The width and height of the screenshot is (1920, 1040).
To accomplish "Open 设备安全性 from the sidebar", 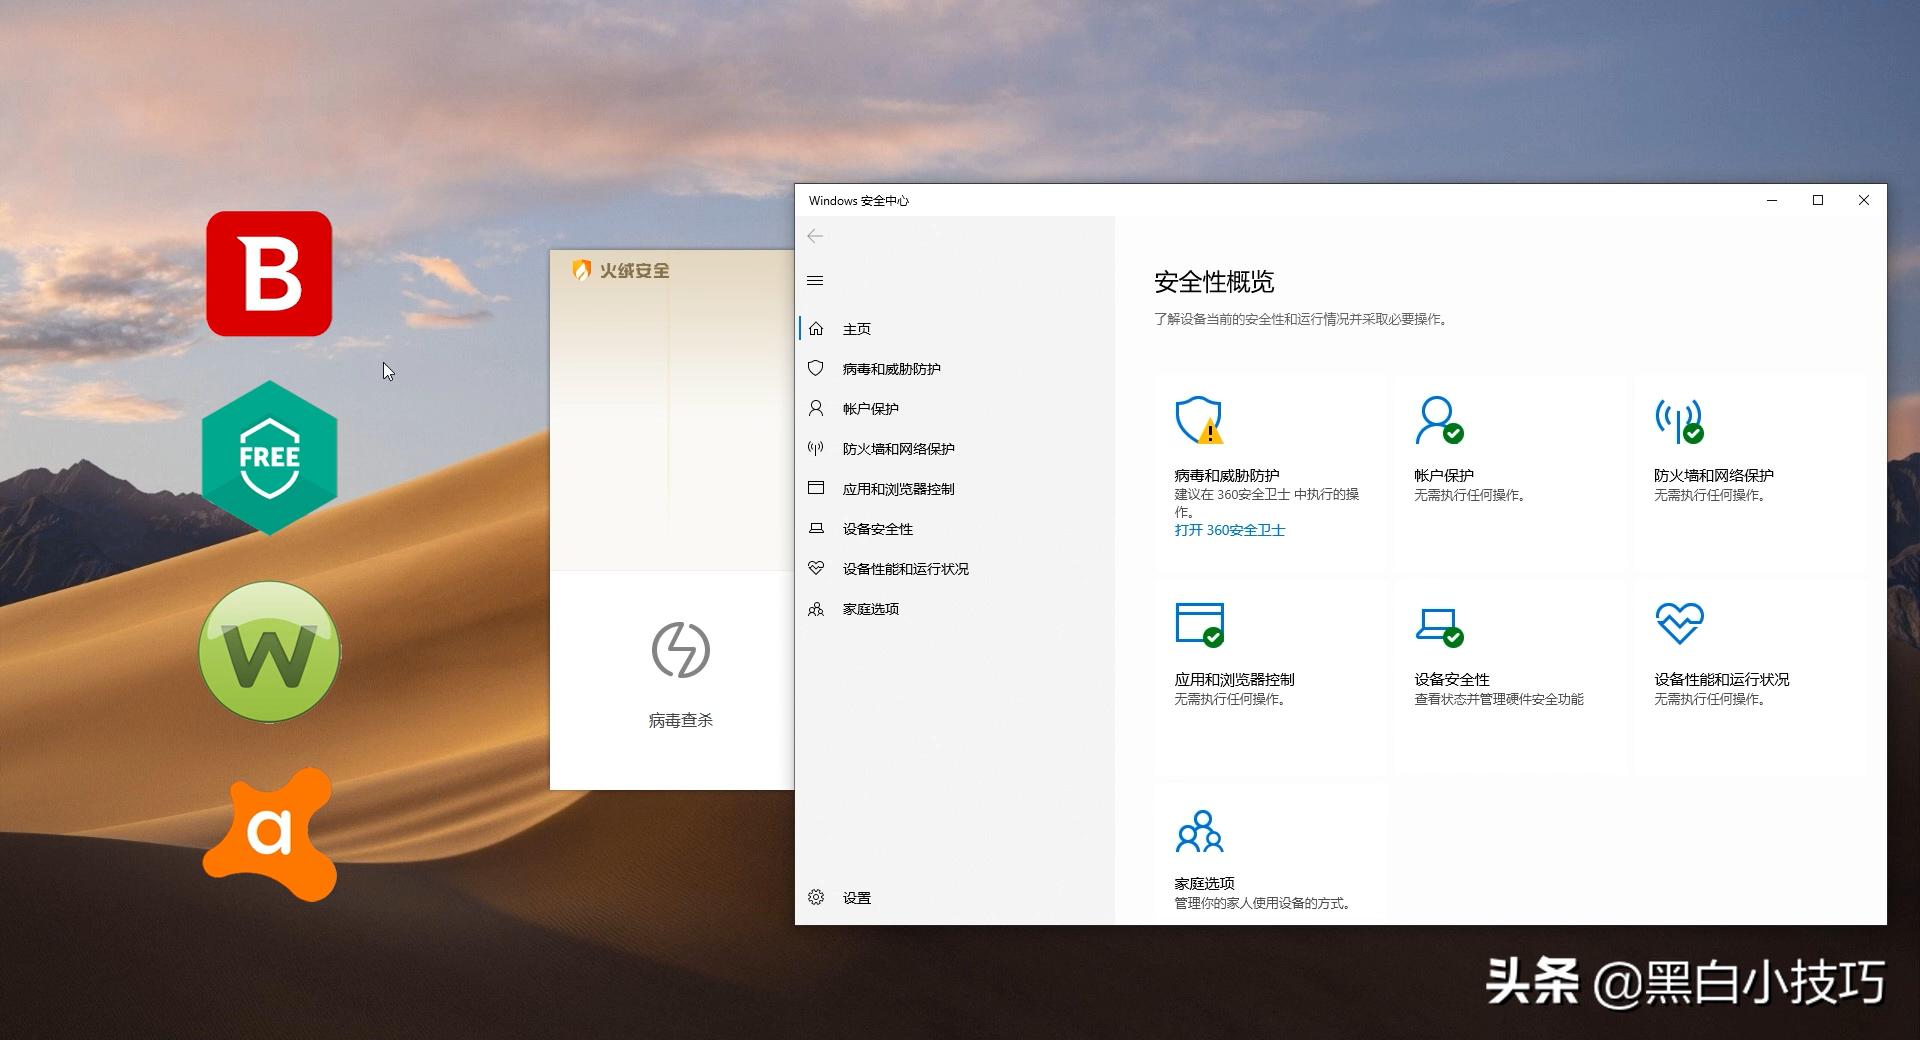I will pyautogui.click(x=878, y=528).
